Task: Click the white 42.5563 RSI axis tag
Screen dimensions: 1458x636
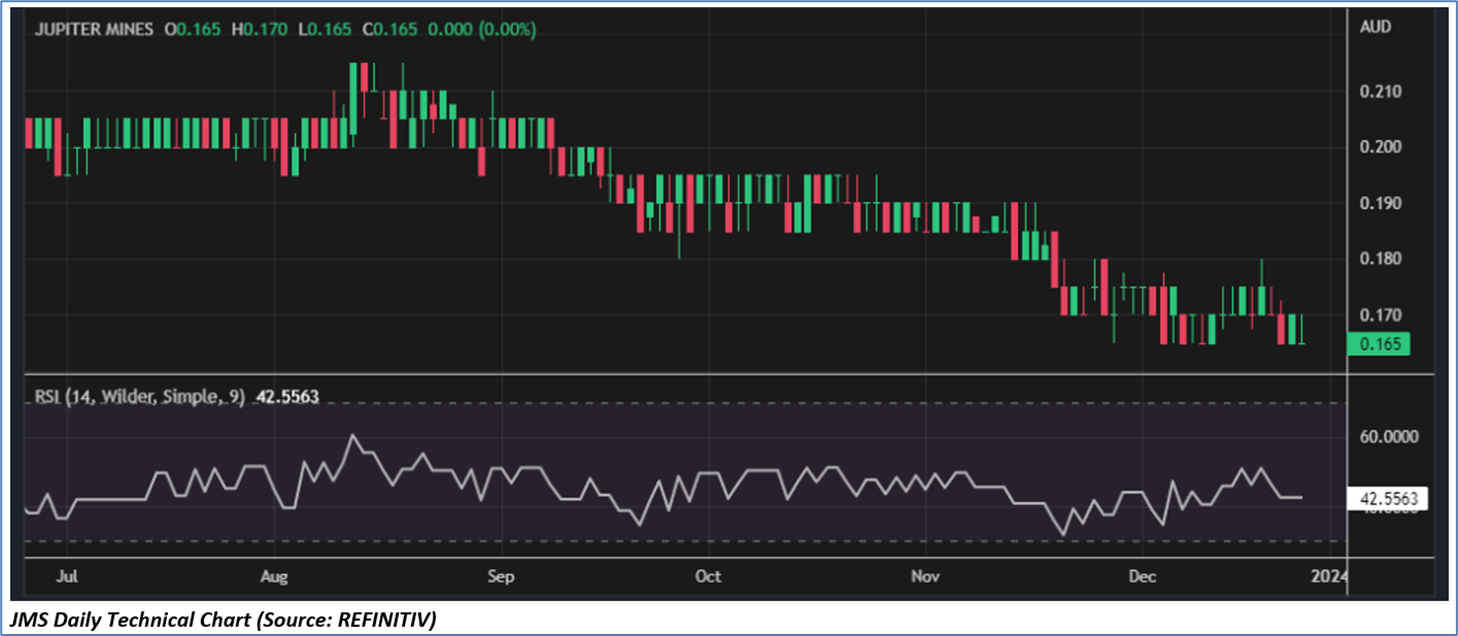Action: coord(1388,497)
